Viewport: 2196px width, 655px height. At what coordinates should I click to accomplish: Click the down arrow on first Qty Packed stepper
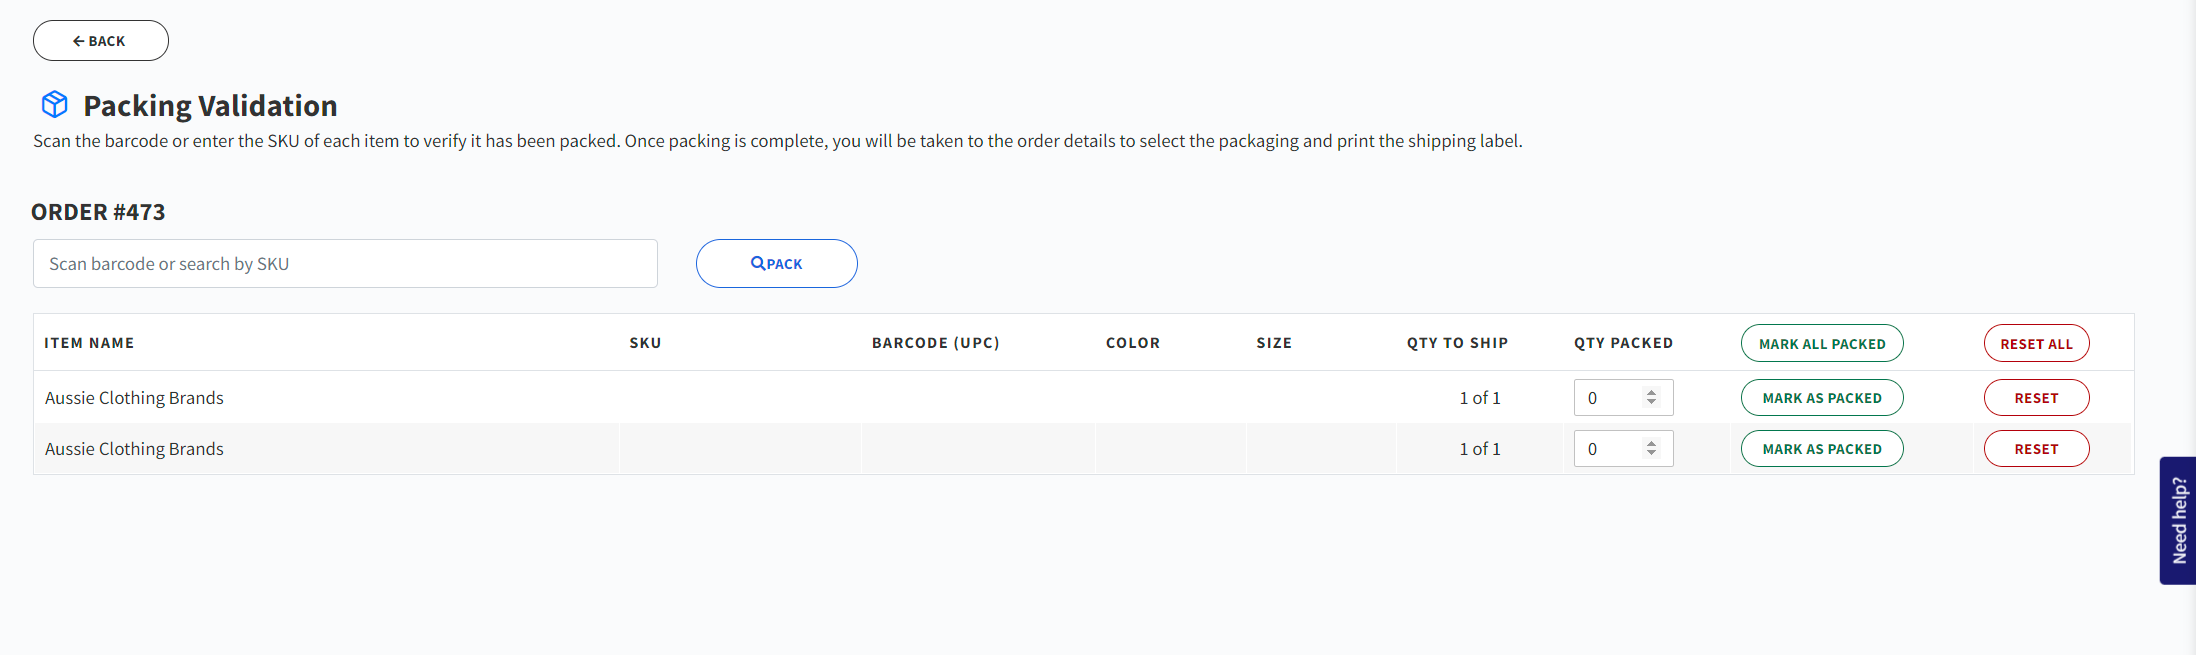point(1651,402)
